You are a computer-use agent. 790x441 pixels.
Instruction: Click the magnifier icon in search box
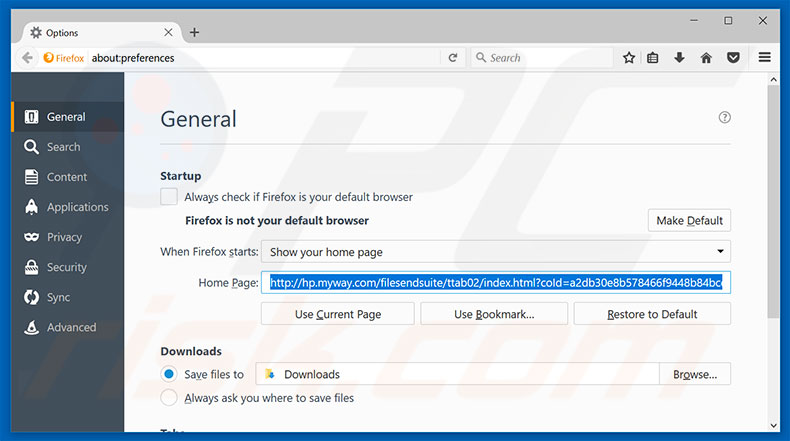[481, 57]
